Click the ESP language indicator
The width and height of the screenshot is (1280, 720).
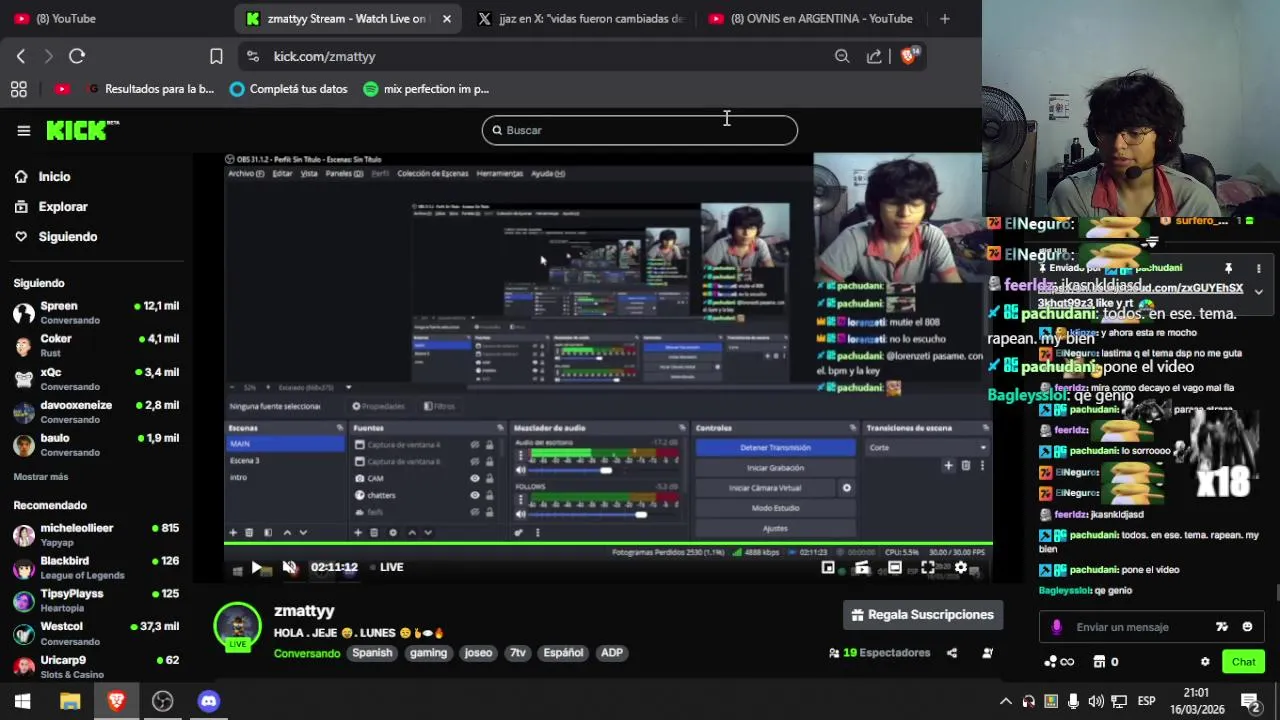pos(1147,701)
